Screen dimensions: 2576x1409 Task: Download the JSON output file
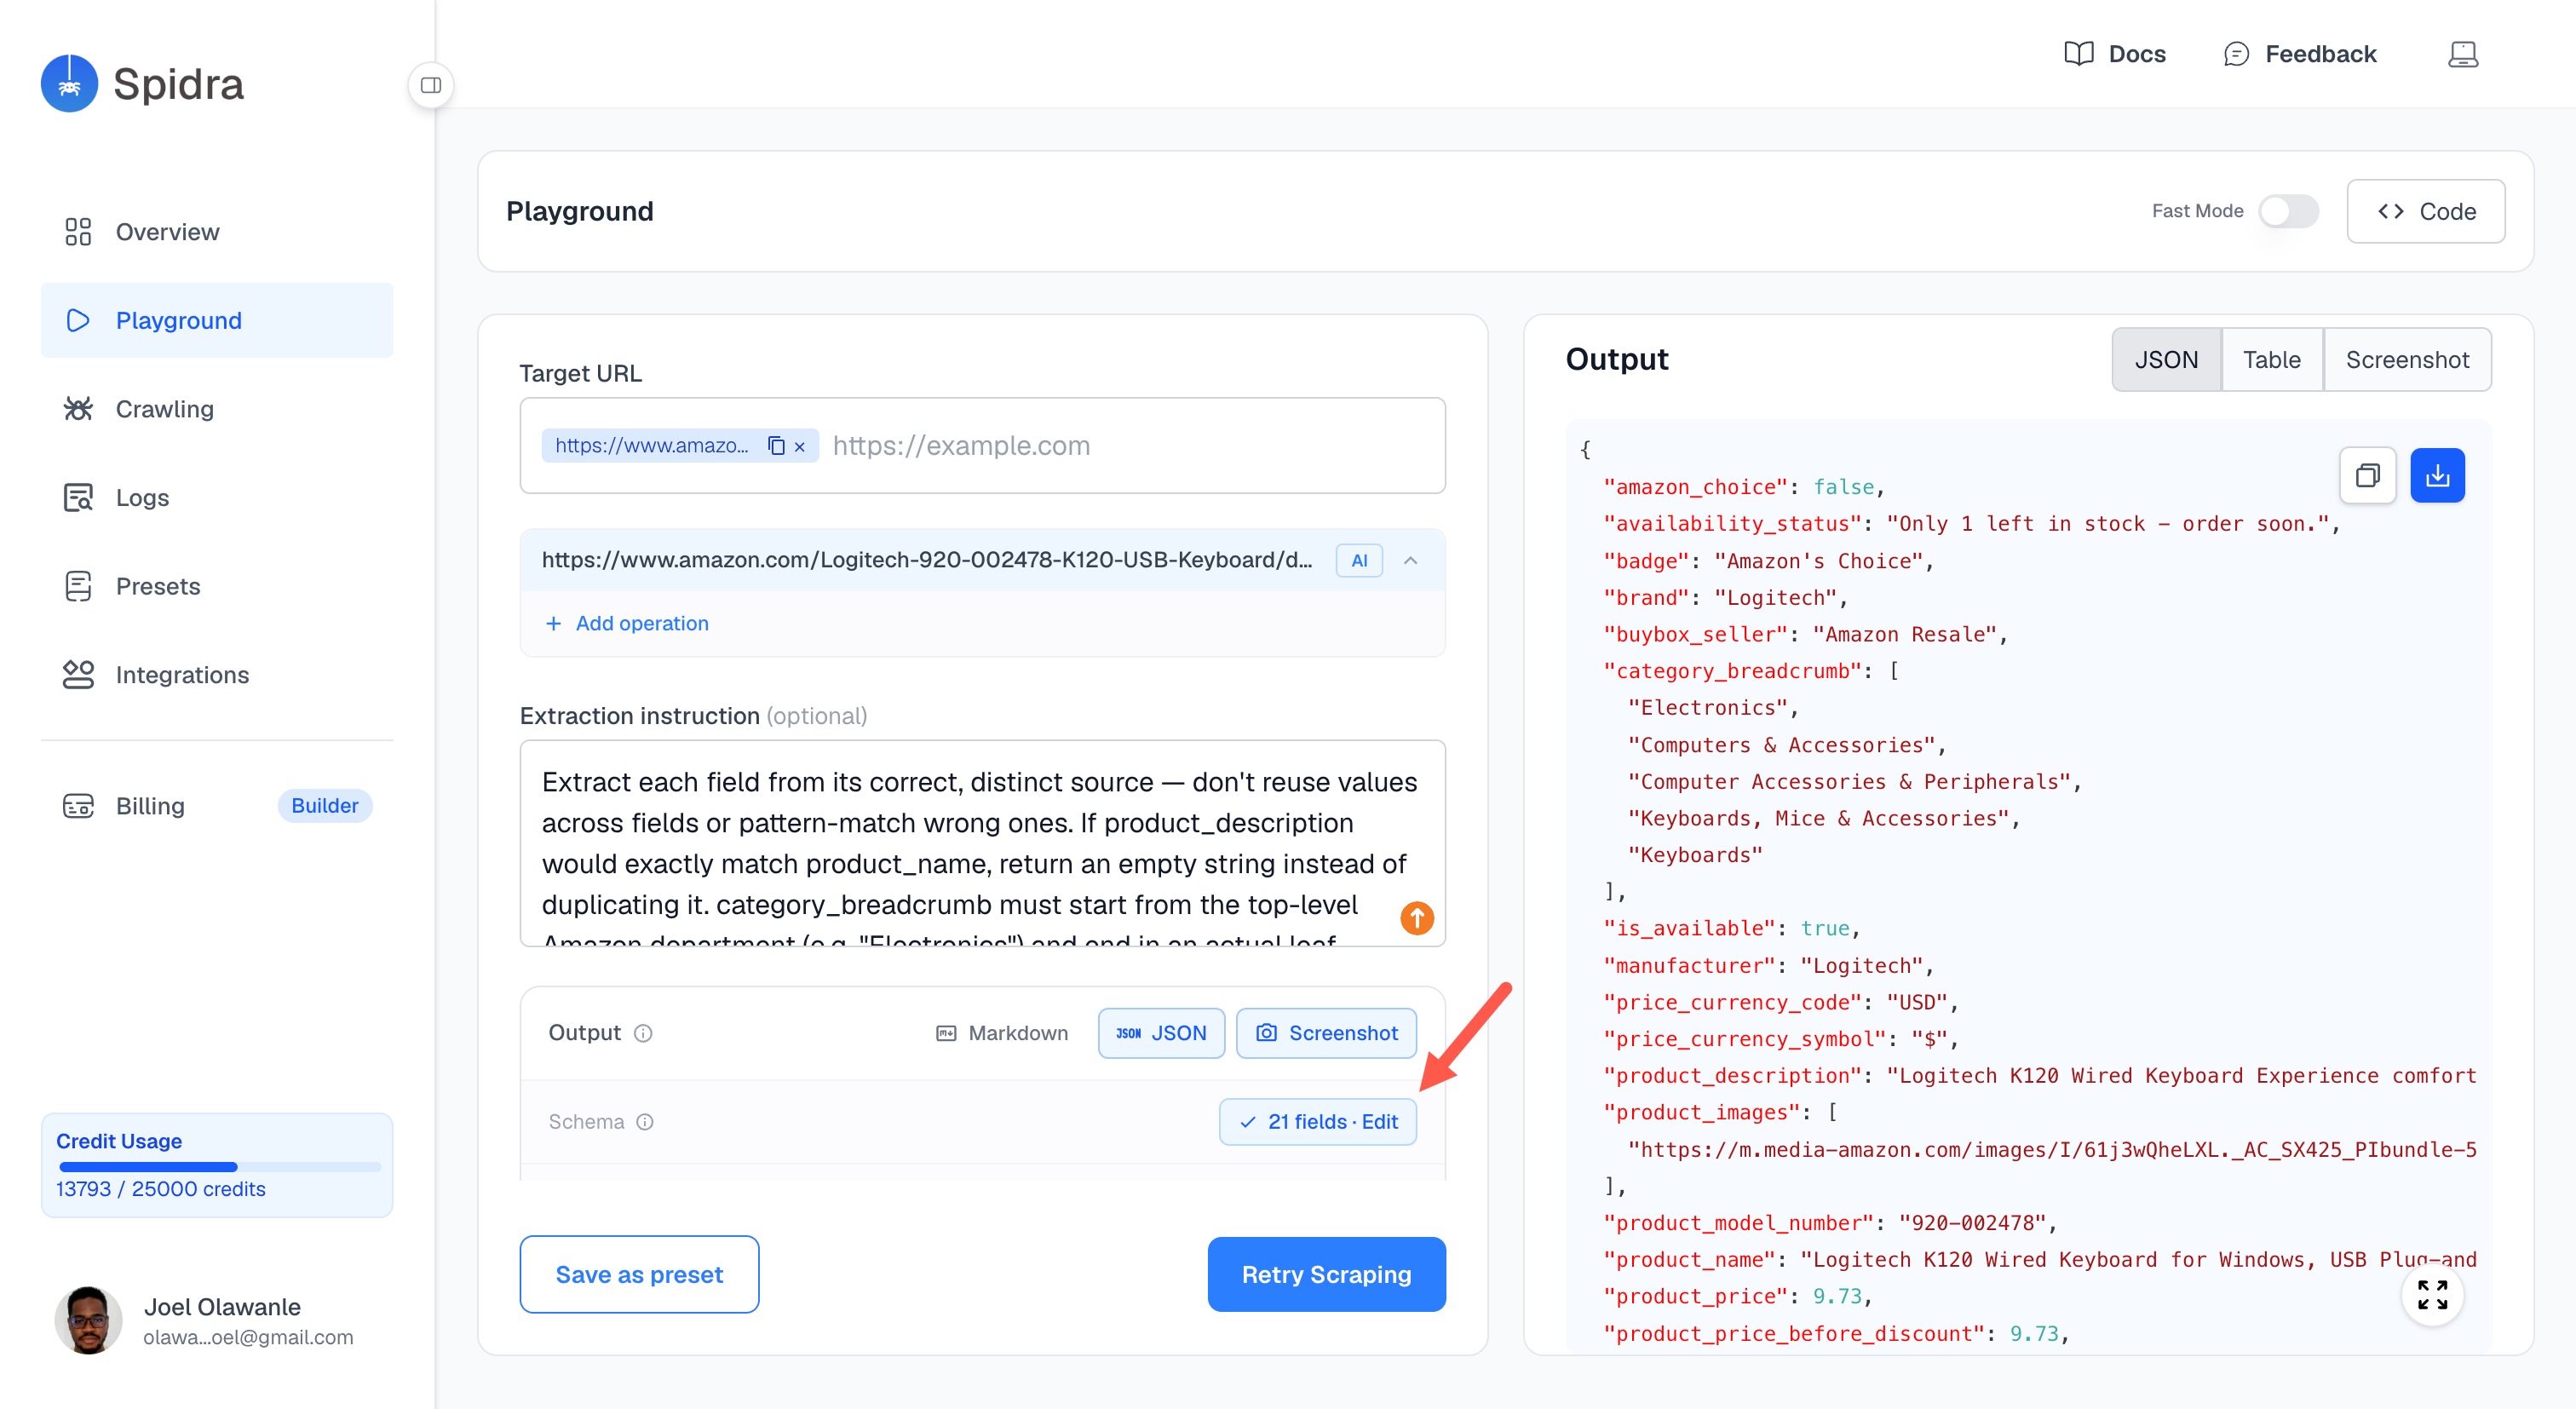tap(2437, 475)
